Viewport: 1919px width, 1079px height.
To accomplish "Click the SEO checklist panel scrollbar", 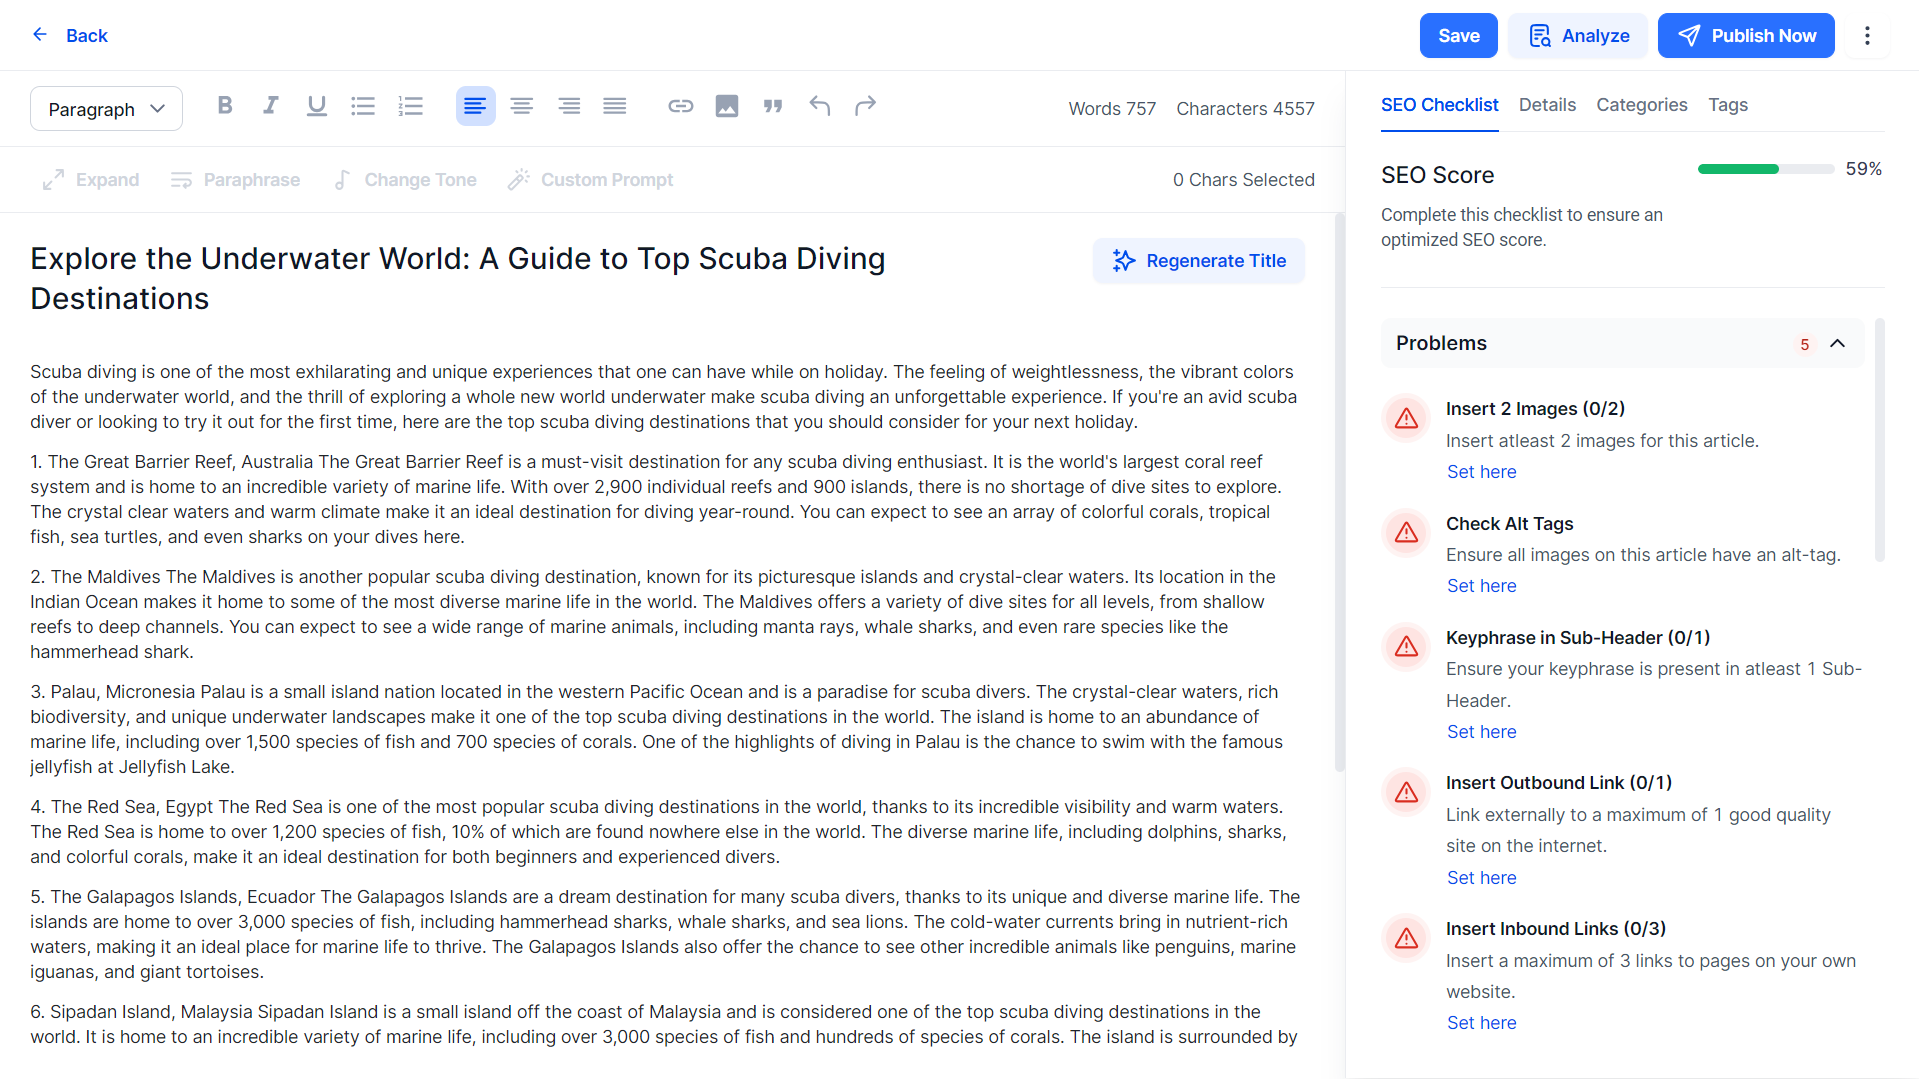I will 1879,440.
